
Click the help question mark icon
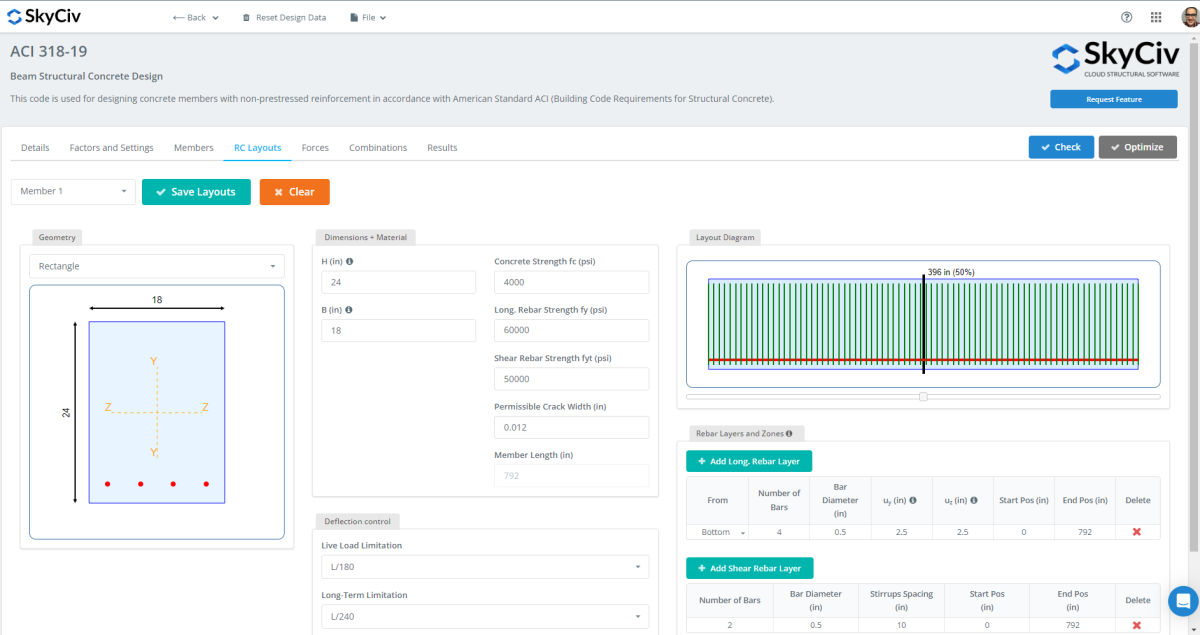click(x=1127, y=17)
